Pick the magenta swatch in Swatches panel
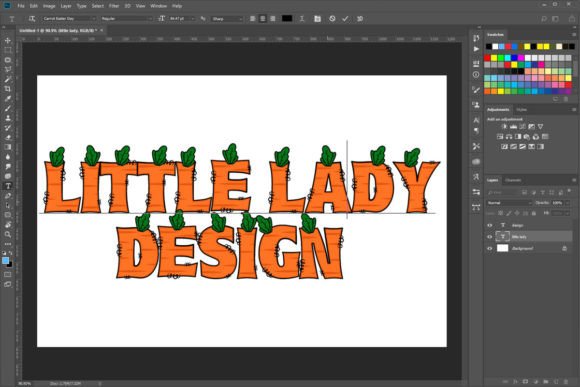The width and height of the screenshot is (580, 387). [521, 58]
